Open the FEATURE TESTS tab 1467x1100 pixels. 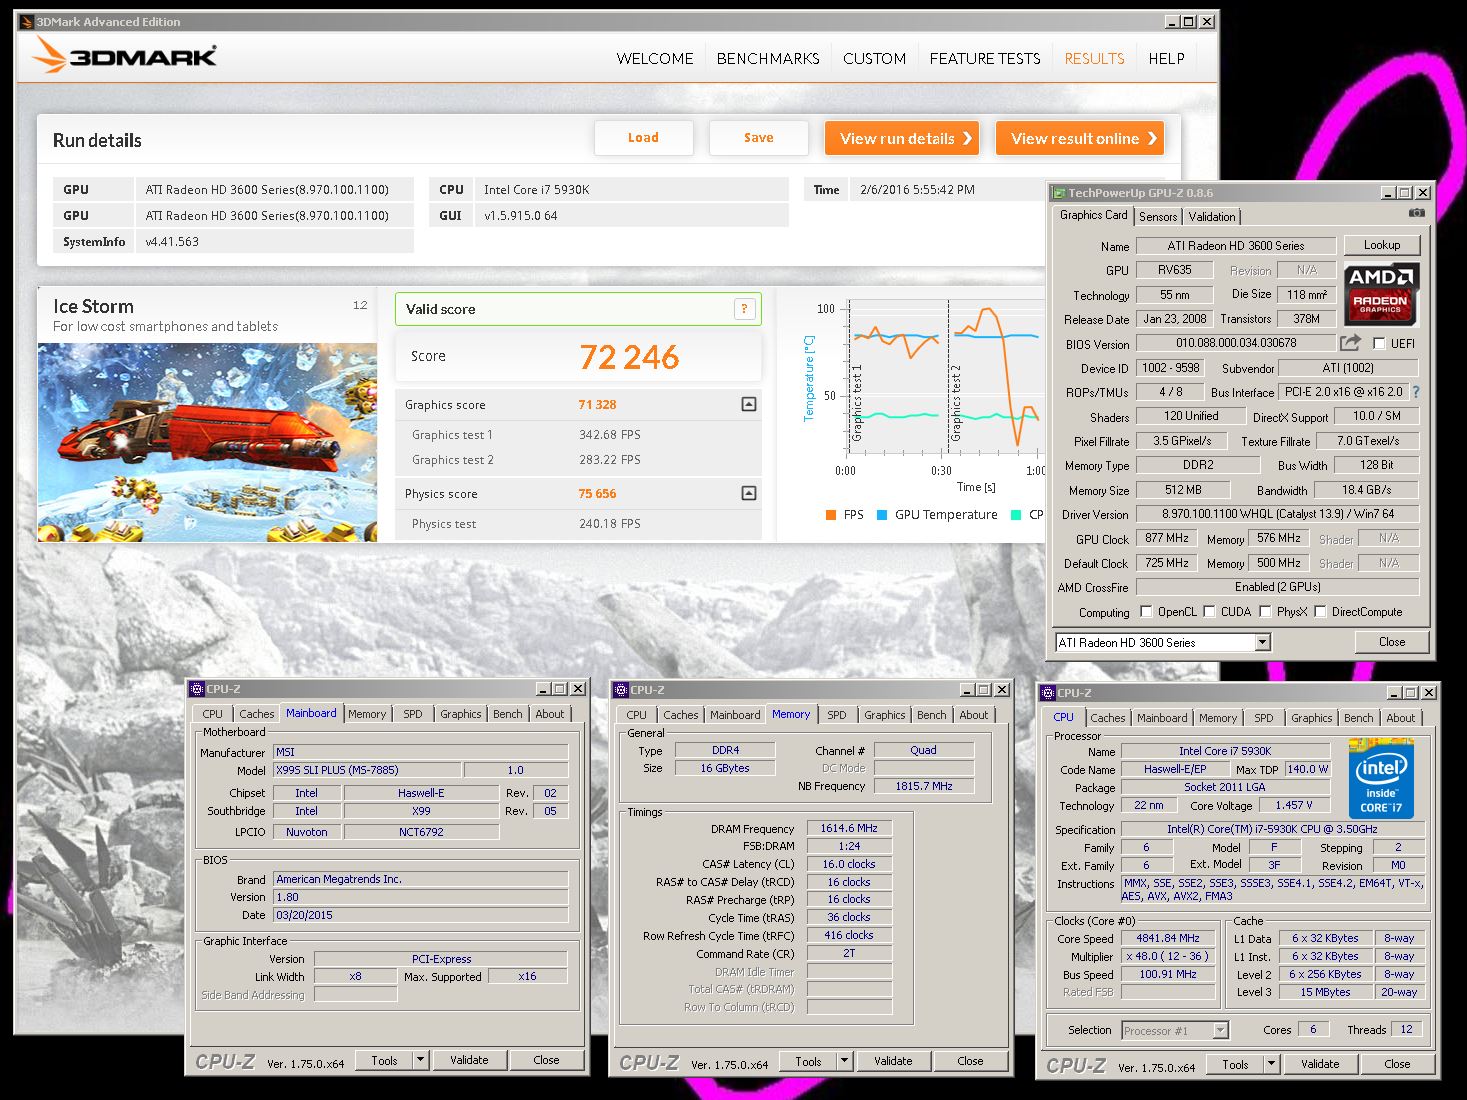[985, 59]
